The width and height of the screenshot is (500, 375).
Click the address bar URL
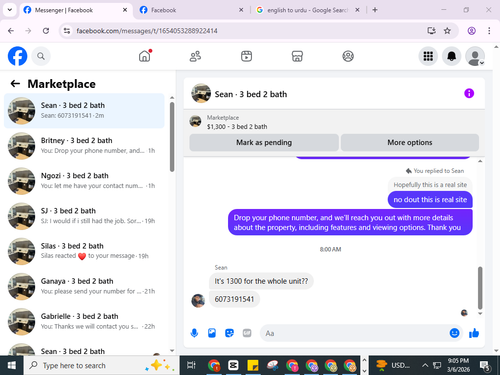[x=147, y=31]
